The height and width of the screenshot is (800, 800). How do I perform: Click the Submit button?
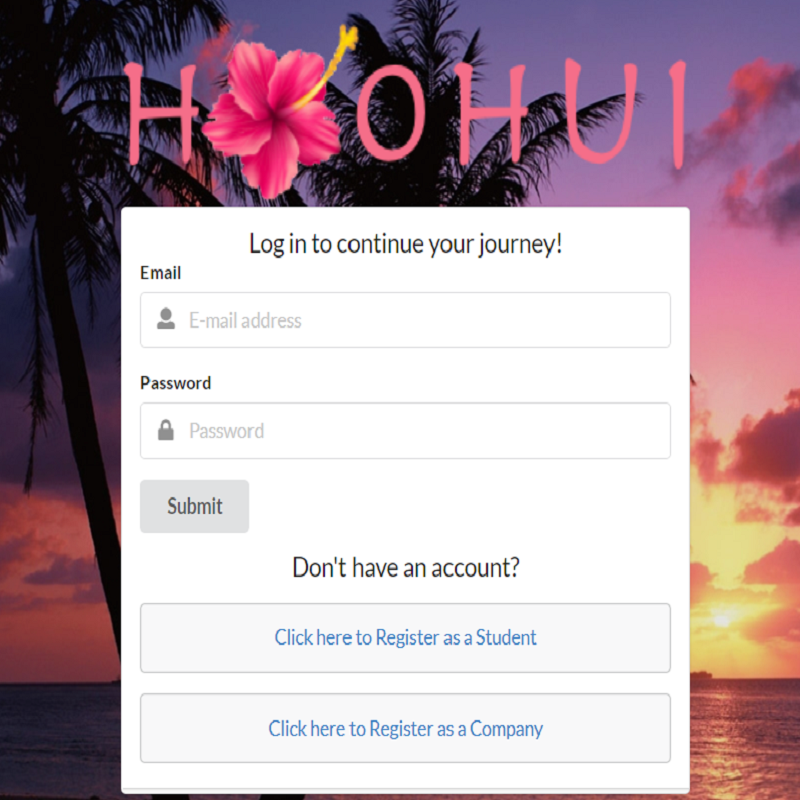194,506
